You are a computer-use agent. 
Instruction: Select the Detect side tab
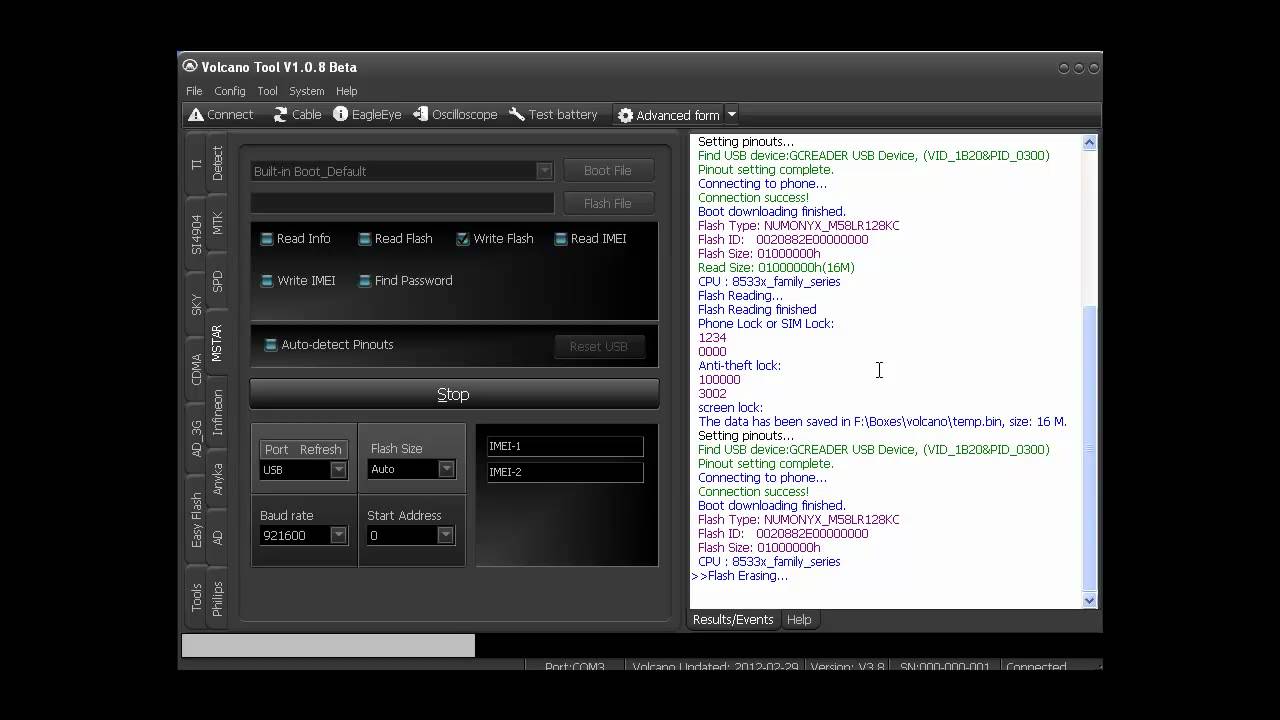[x=217, y=163]
